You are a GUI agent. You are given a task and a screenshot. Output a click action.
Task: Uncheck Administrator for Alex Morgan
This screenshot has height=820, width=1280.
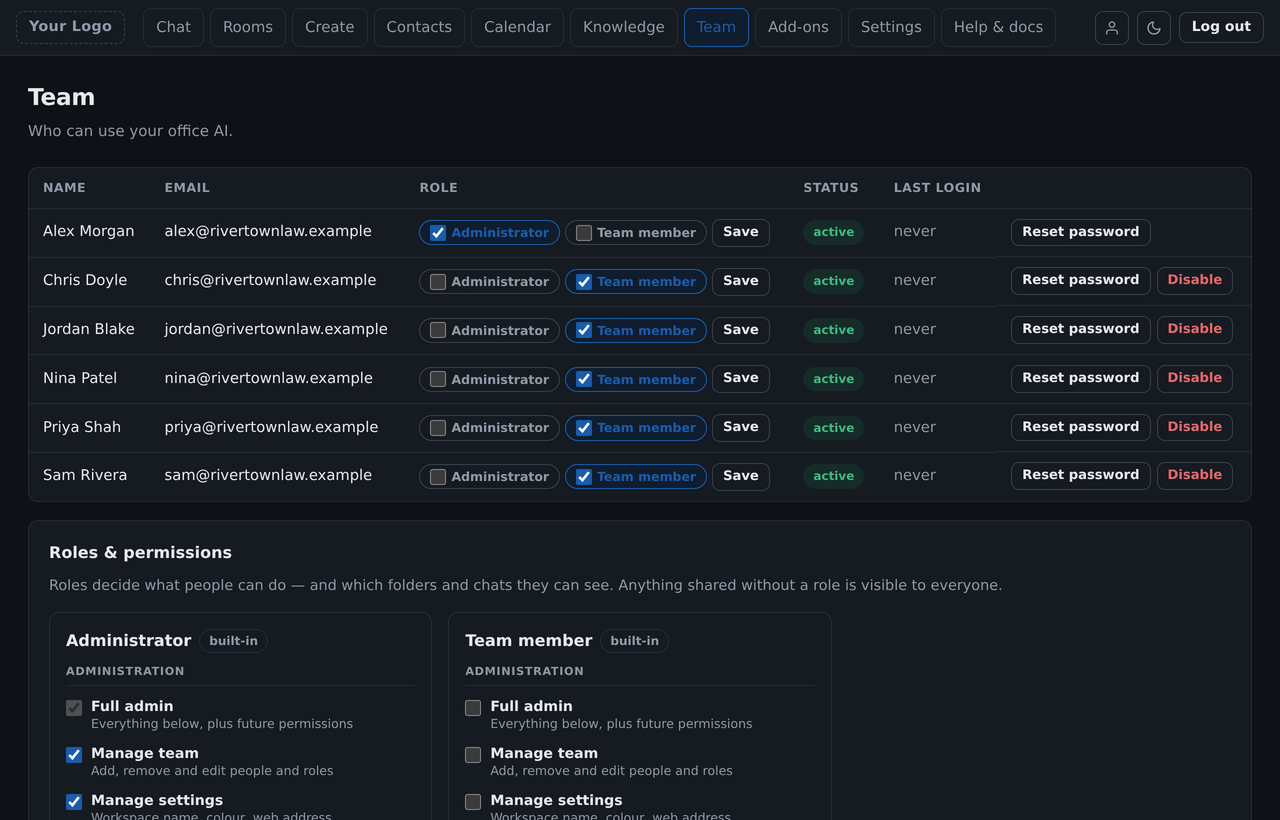coord(438,233)
